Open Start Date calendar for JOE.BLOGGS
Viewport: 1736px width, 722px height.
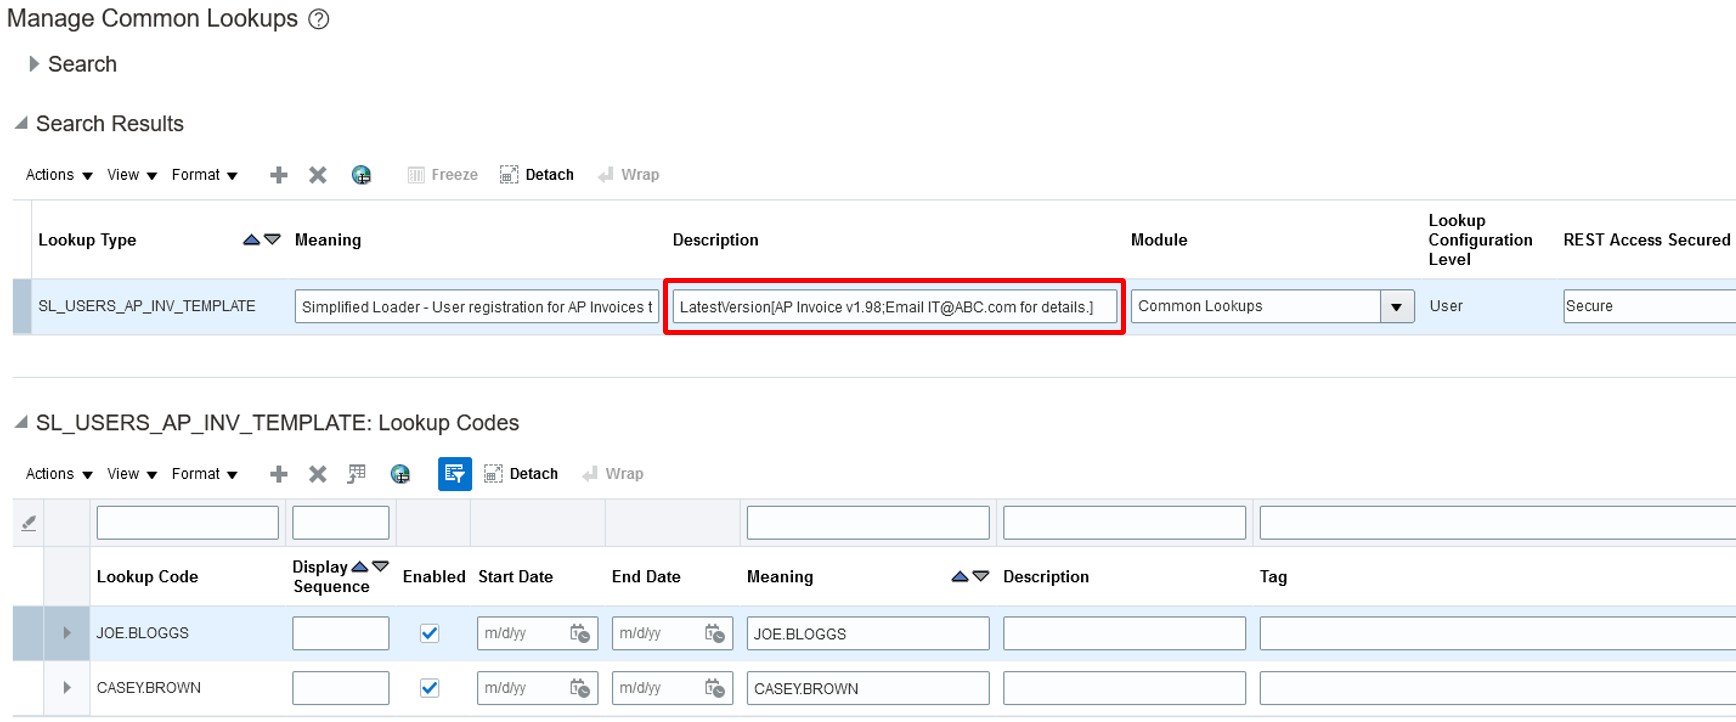coord(580,634)
